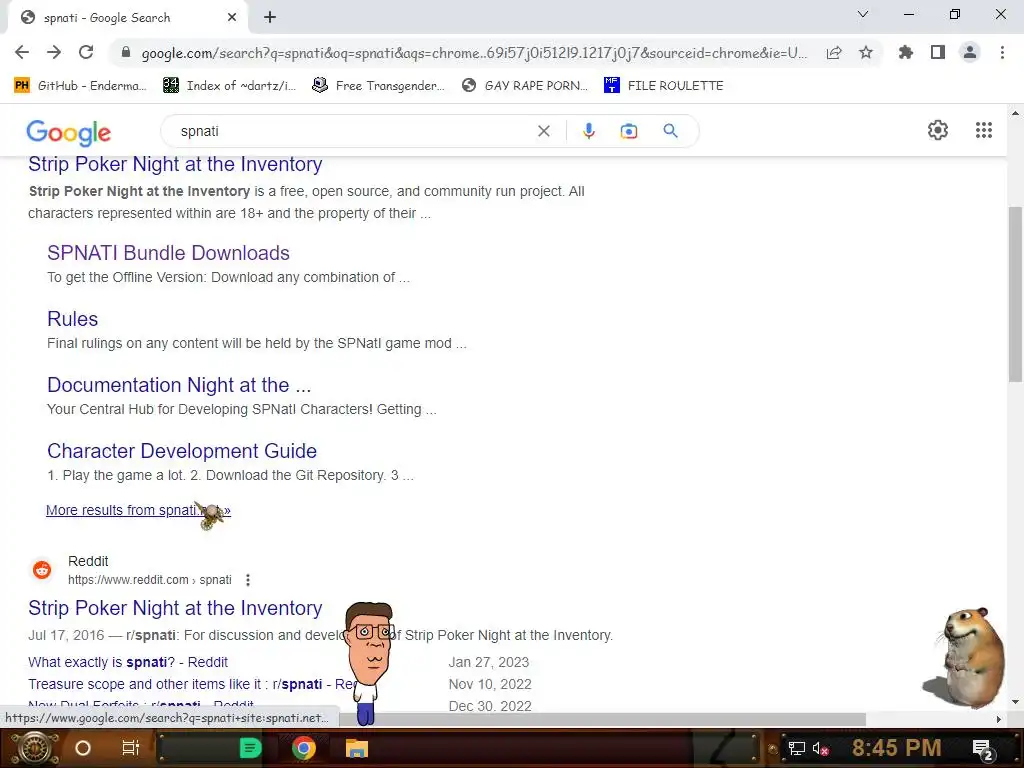Open the Google apps grid

click(x=984, y=130)
